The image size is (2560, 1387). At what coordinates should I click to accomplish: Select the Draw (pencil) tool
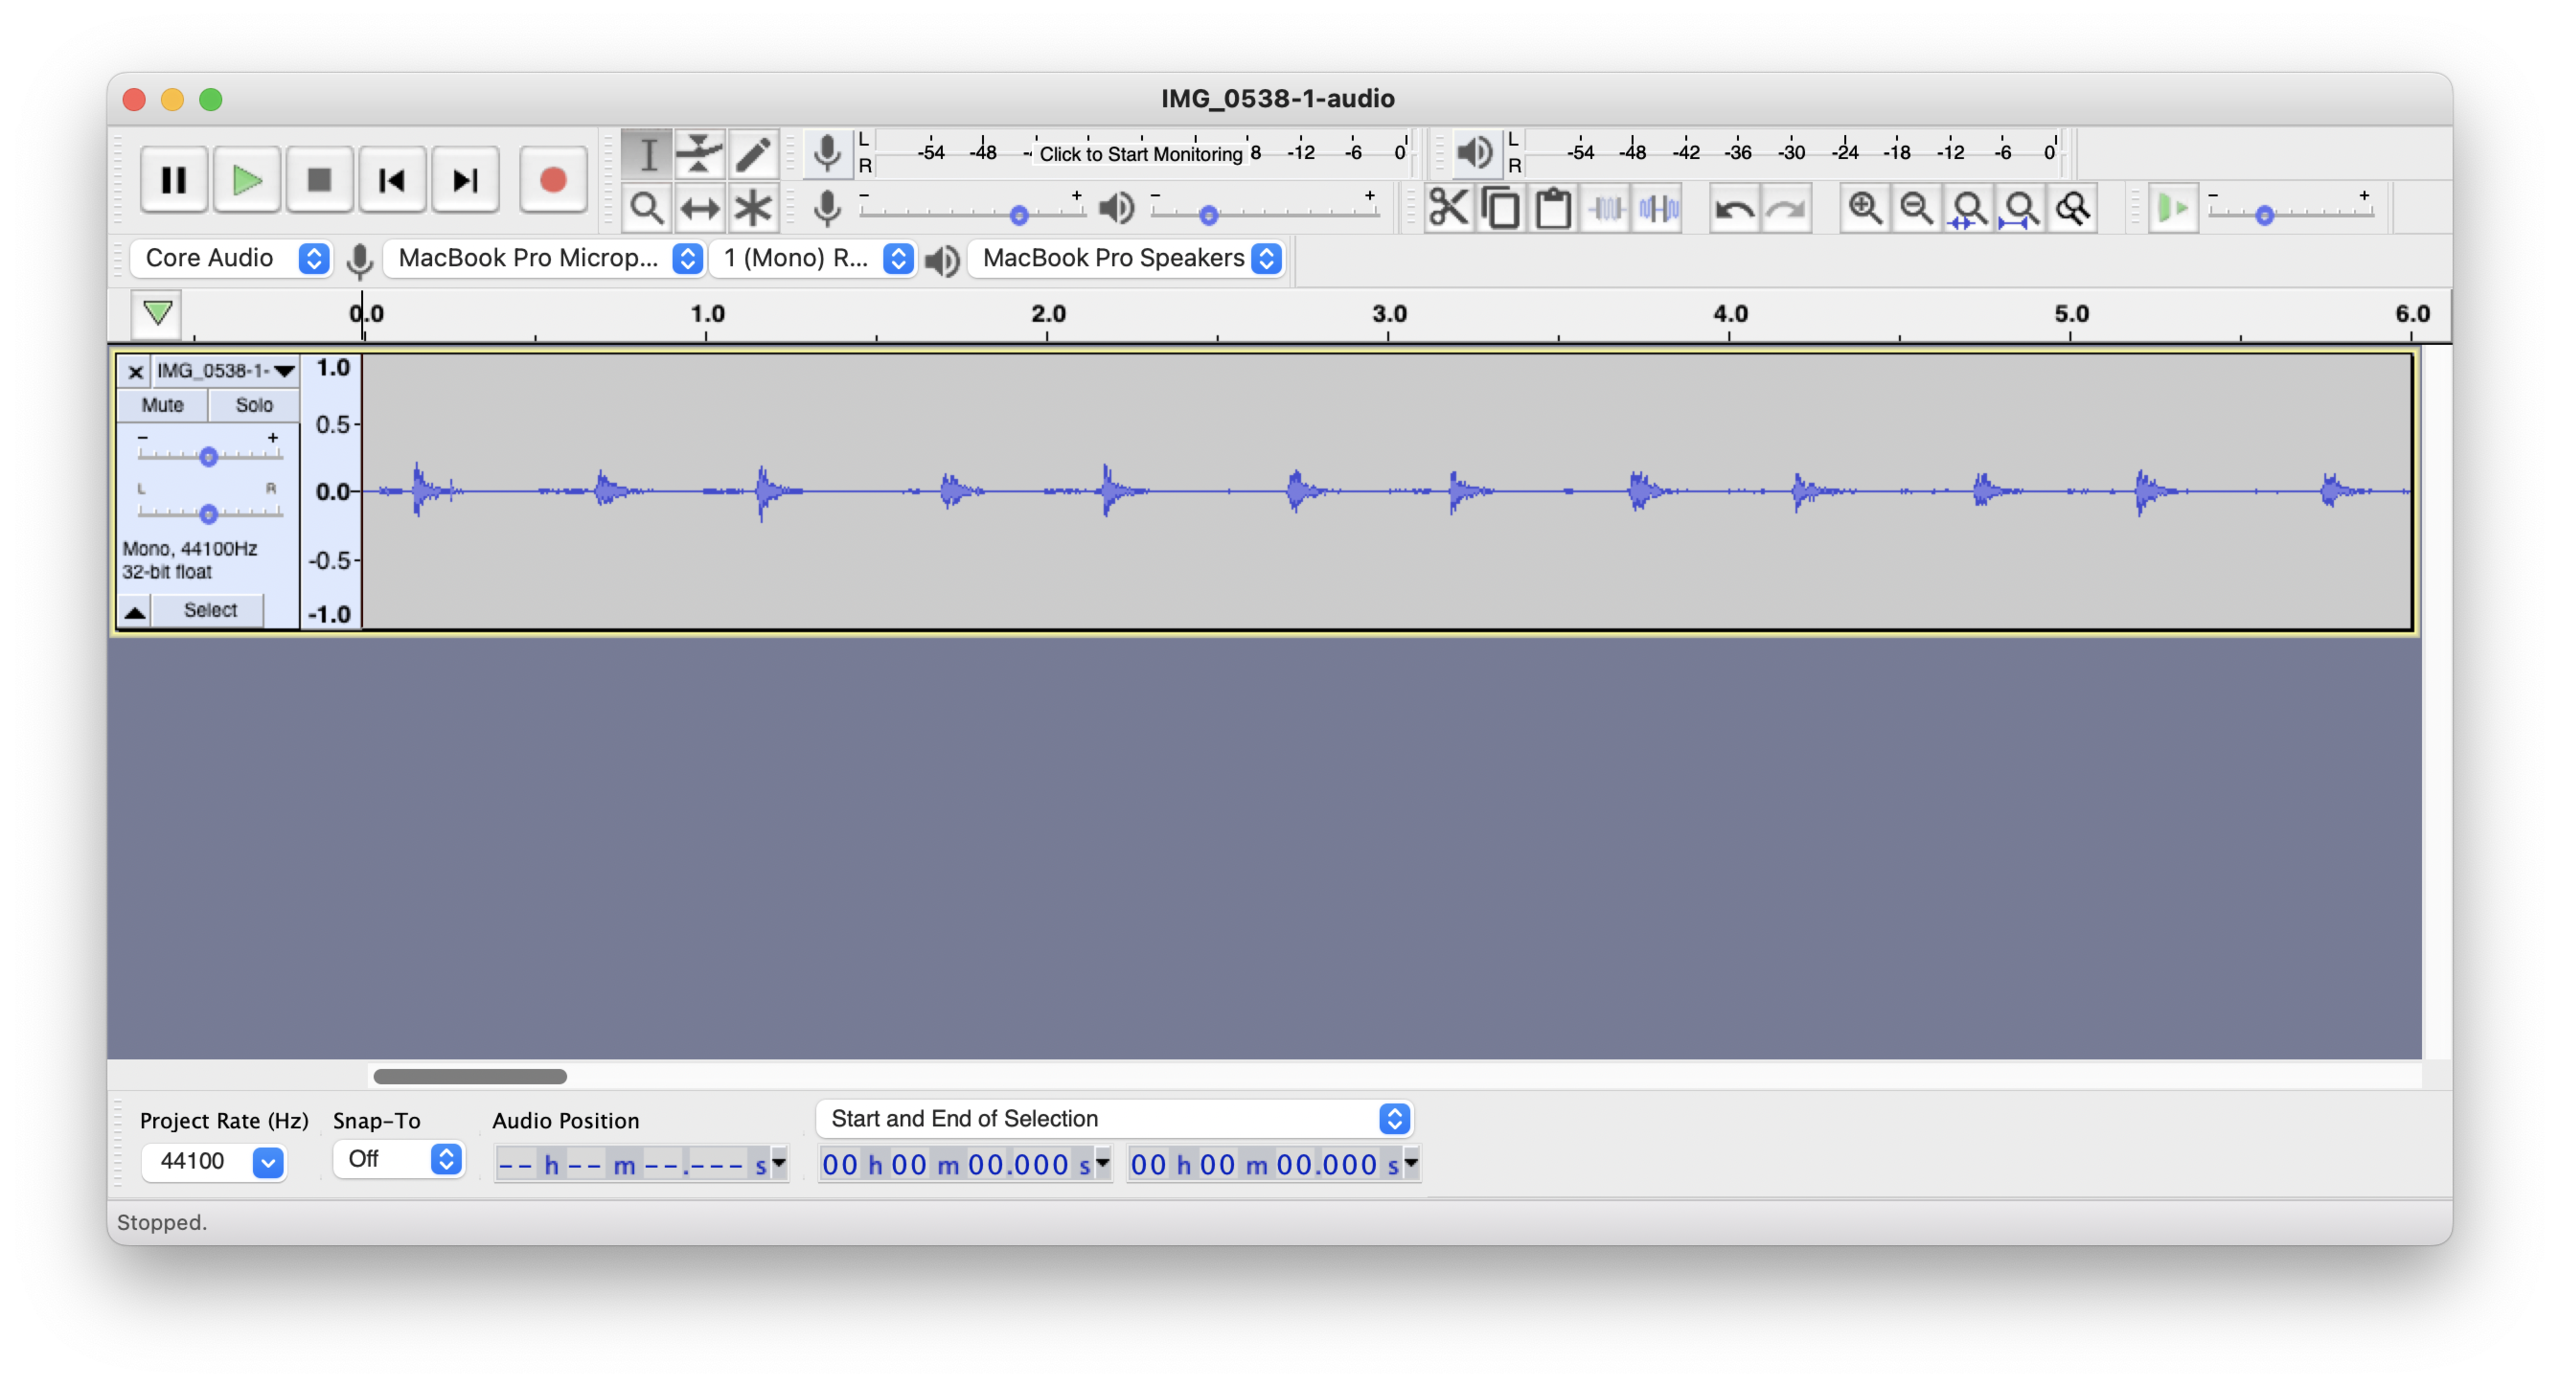[x=753, y=154]
